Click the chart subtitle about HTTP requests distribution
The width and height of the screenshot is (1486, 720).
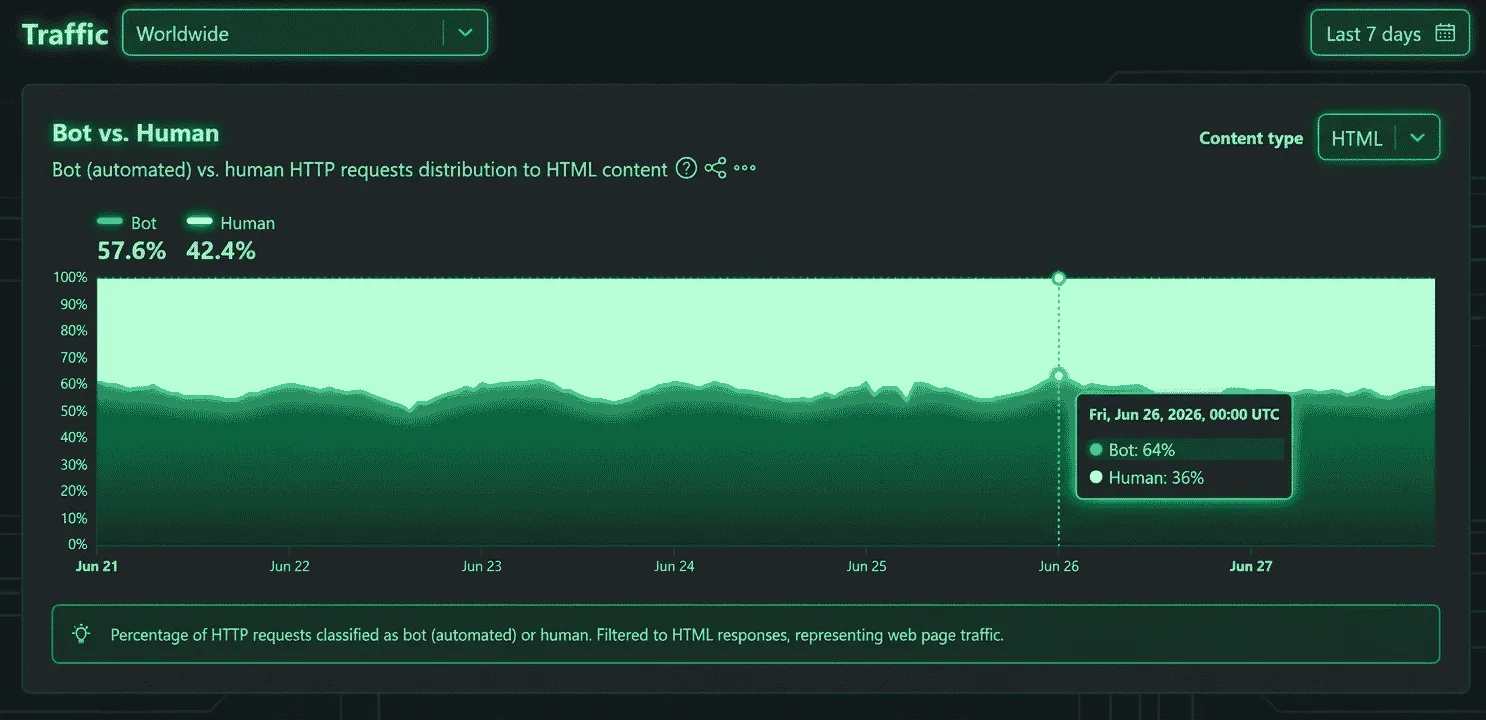pyautogui.click(x=360, y=170)
